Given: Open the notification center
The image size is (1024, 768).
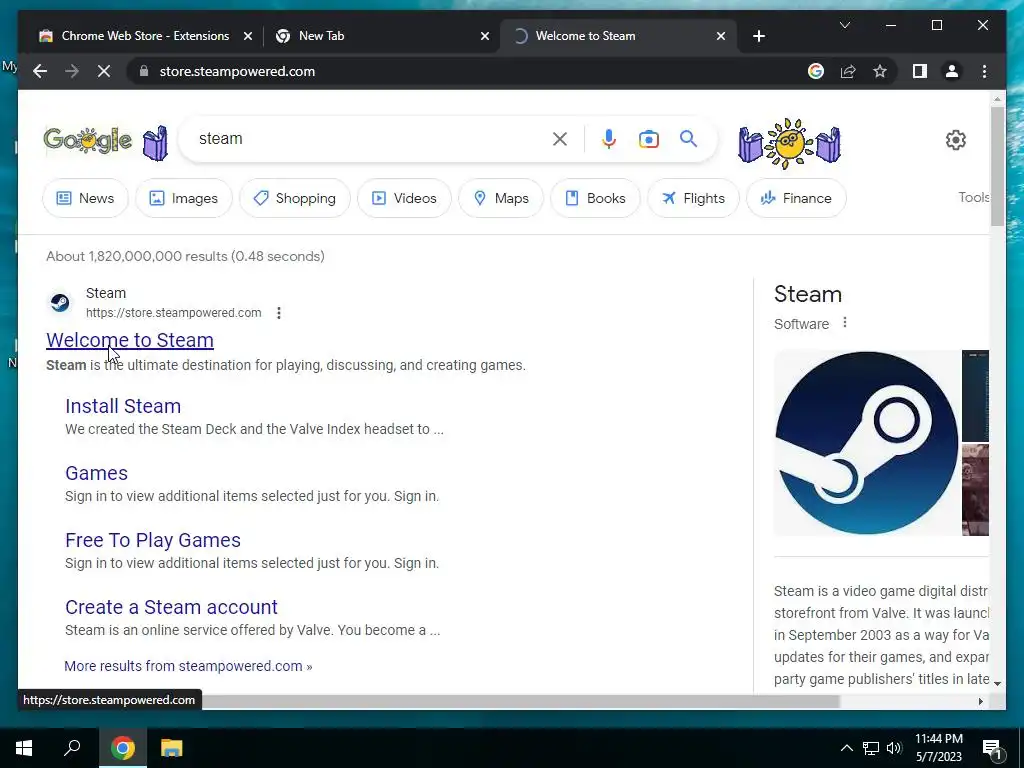Looking at the screenshot, I should click(x=992, y=748).
